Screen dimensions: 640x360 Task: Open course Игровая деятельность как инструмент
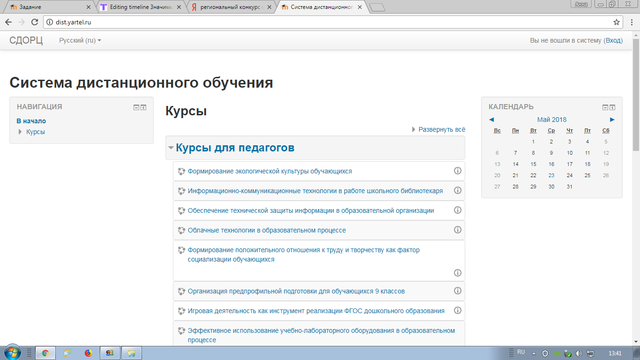pyautogui.click(x=316, y=311)
